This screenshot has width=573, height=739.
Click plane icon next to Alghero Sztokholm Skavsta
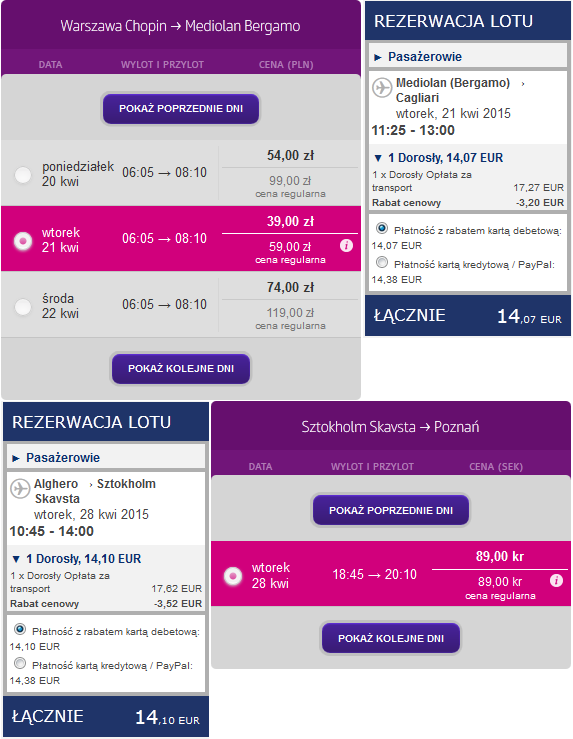(20, 488)
